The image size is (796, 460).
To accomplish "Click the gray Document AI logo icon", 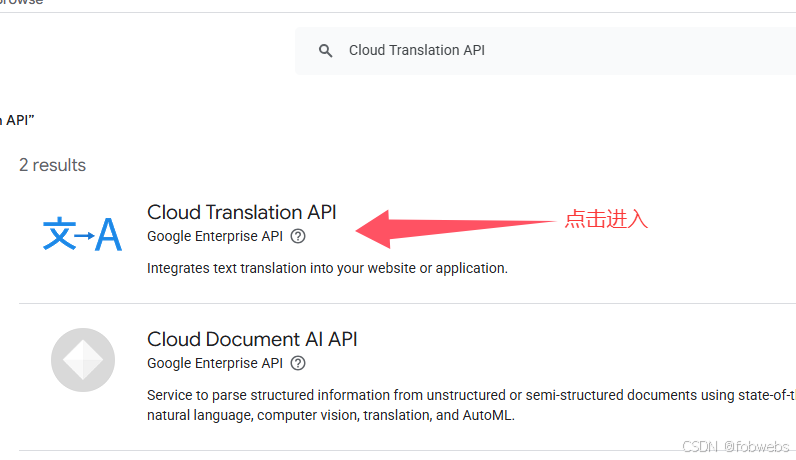I will click(83, 360).
